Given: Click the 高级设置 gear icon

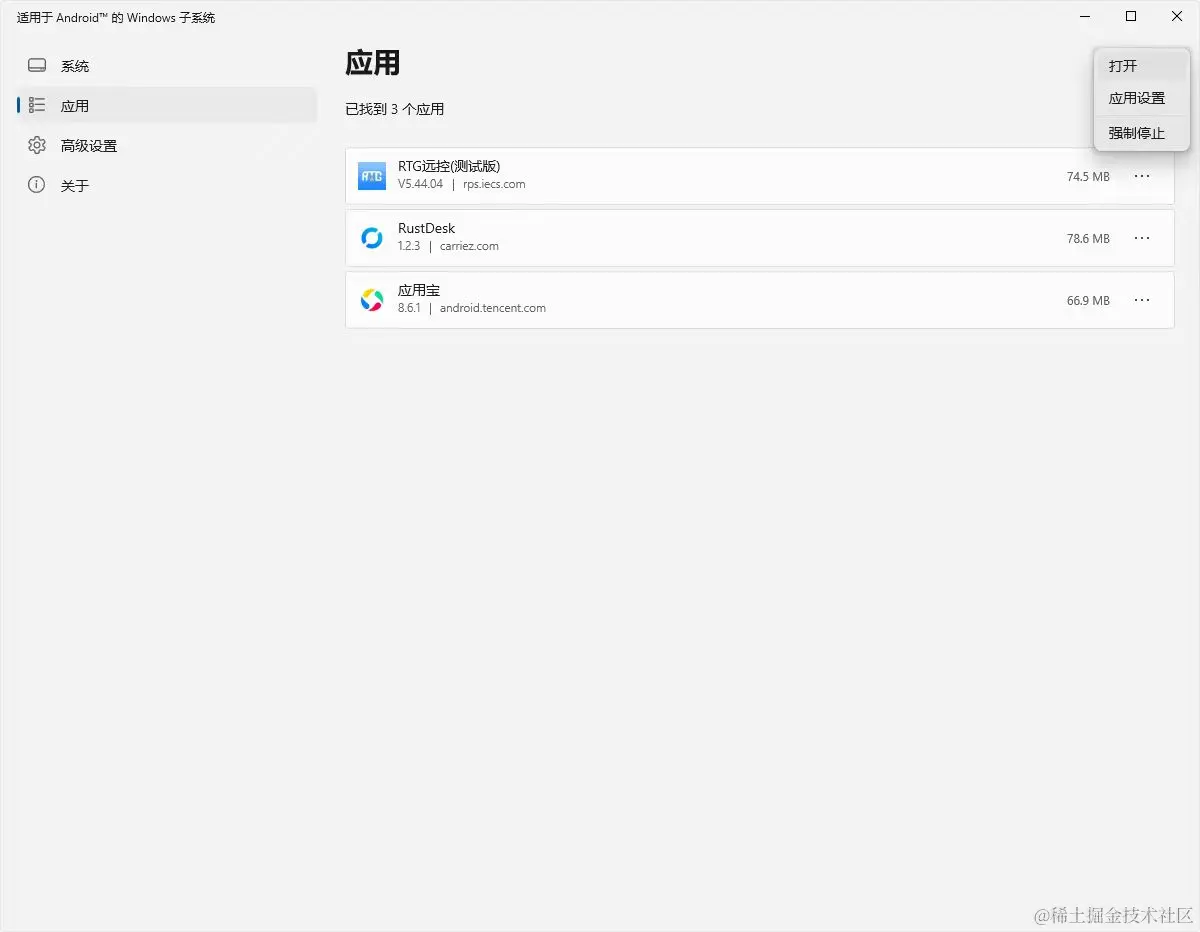Looking at the screenshot, I should pyautogui.click(x=37, y=145).
